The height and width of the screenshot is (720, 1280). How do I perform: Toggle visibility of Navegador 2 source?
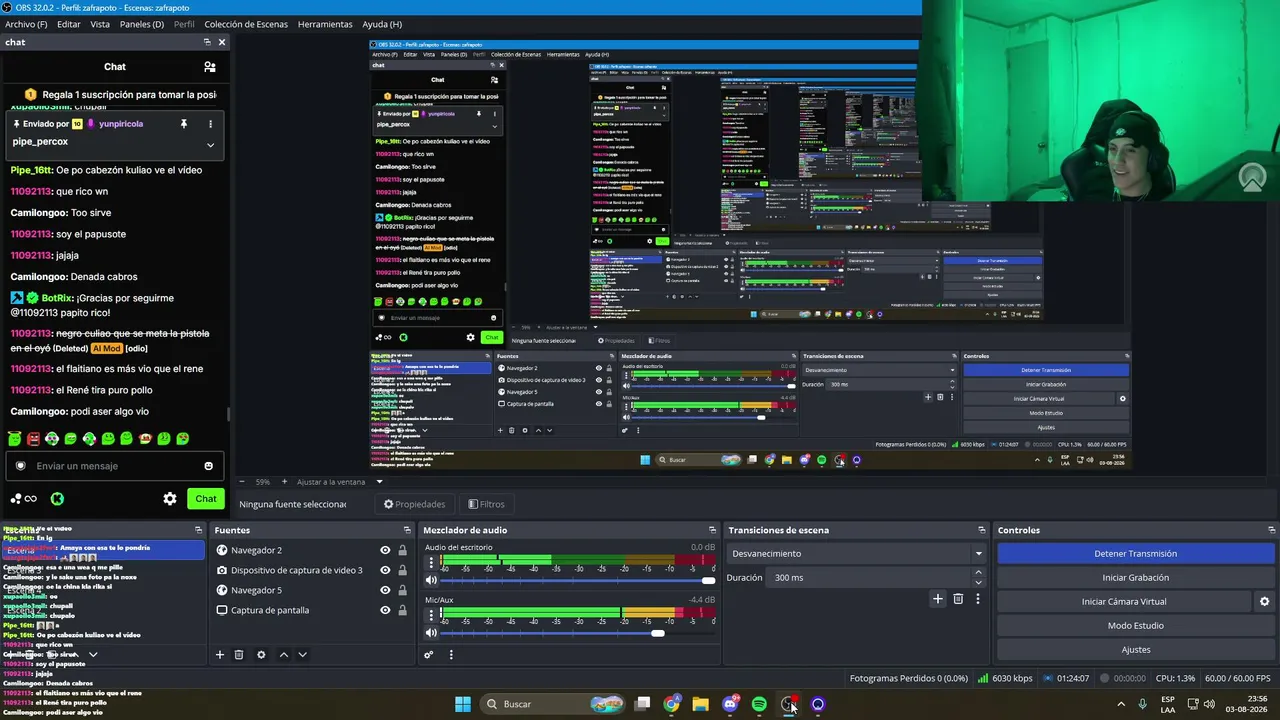[x=385, y=550]
